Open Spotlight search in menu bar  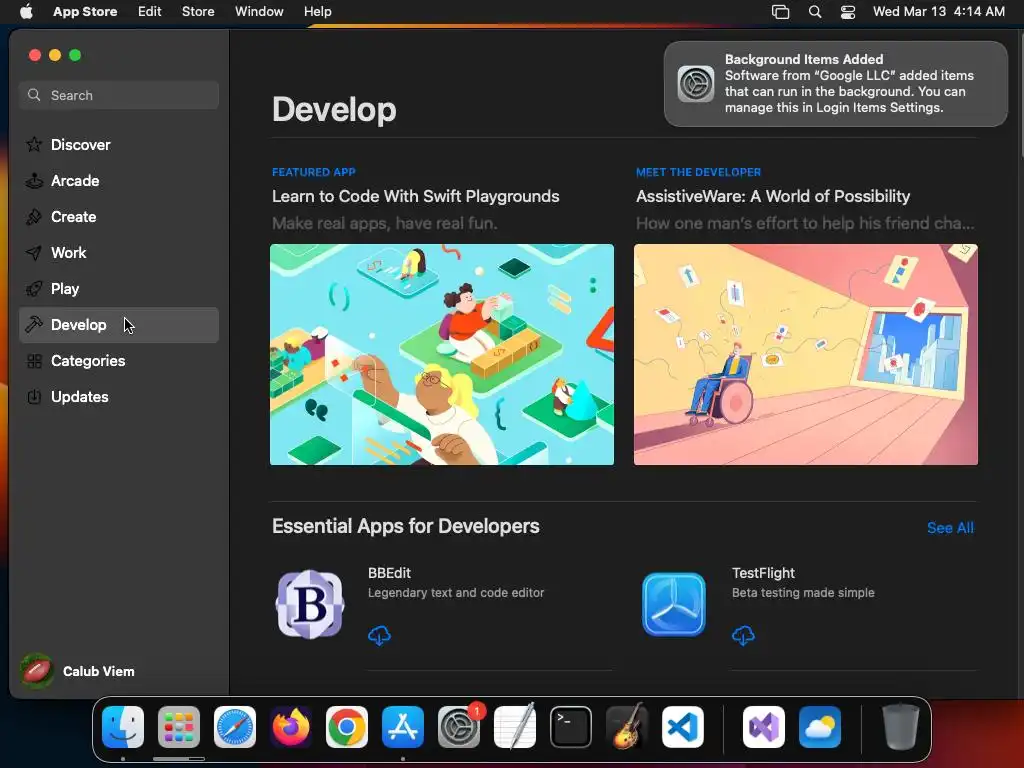(x=815, y=12)
